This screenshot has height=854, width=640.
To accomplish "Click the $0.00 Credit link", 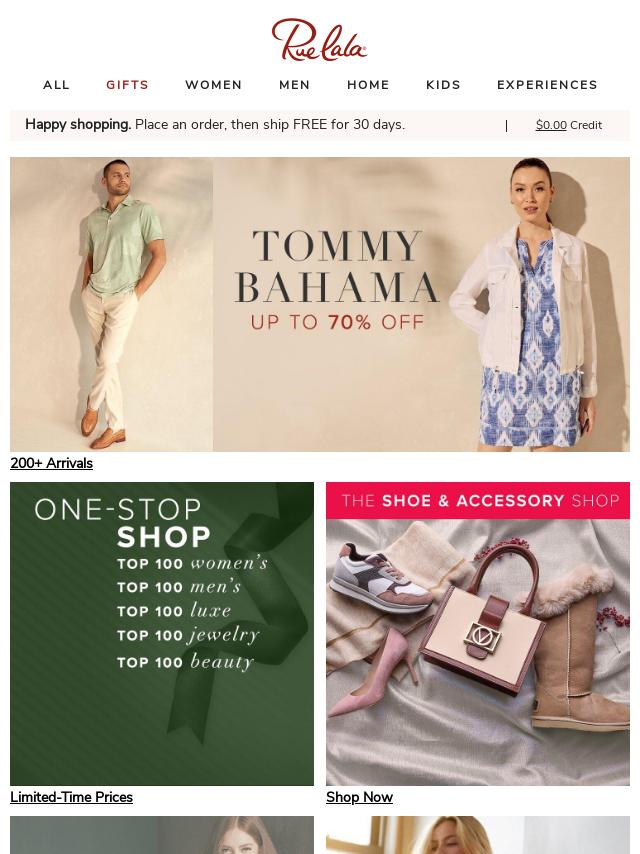I will [569, 125].
